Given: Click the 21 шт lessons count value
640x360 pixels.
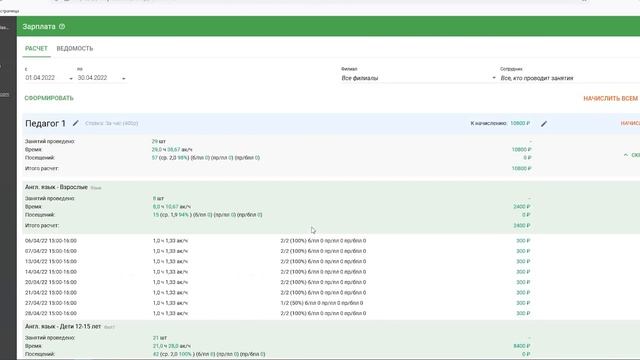Looking at the screenshot, I should 160,338.
